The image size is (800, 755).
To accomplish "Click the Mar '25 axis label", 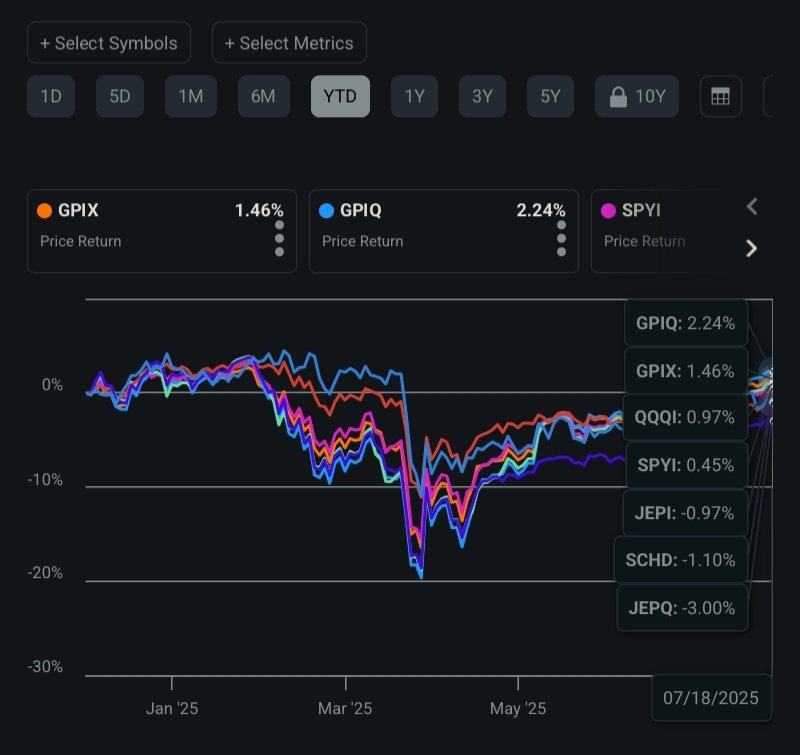I will tap(345, 709).
